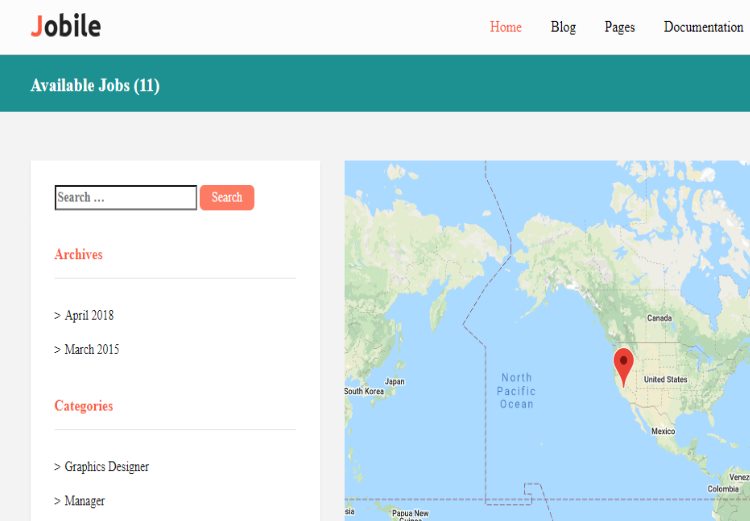Click the Categories sidebar heading
750x521 pixels.
click(x=83, y=406)
